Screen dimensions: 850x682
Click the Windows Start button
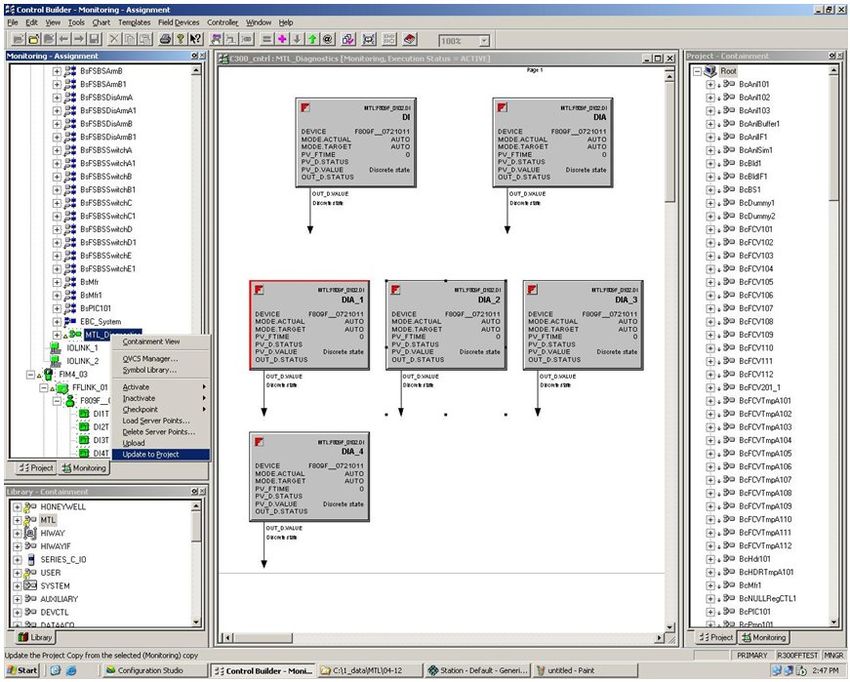coord(22,671)
